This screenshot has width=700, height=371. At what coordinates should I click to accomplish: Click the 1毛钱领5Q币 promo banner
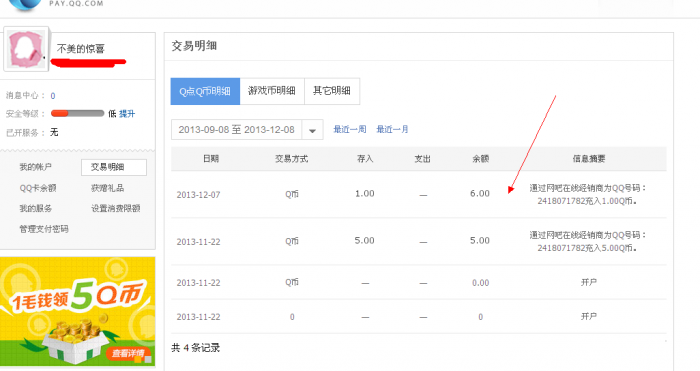(78, 312)
